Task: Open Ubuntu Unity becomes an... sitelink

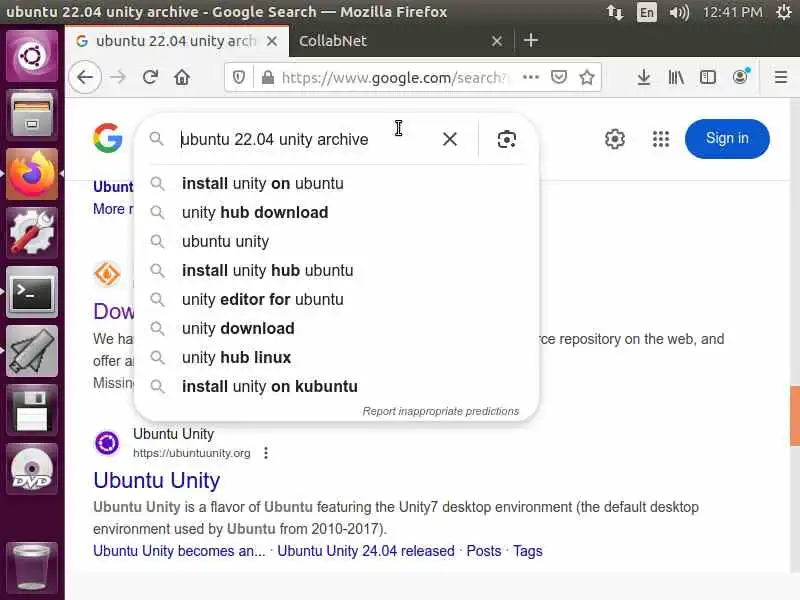Action: pos(179,551)
